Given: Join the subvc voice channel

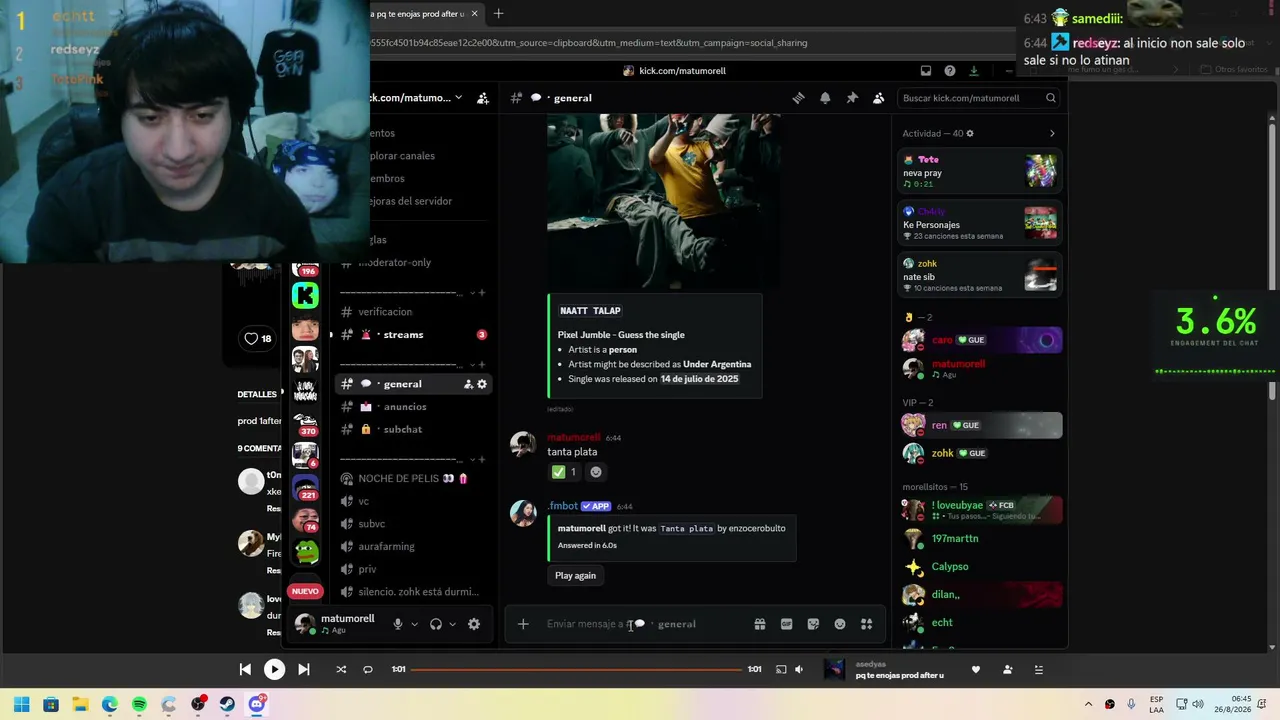Looking at the screenshot, I should pos(413,524).
